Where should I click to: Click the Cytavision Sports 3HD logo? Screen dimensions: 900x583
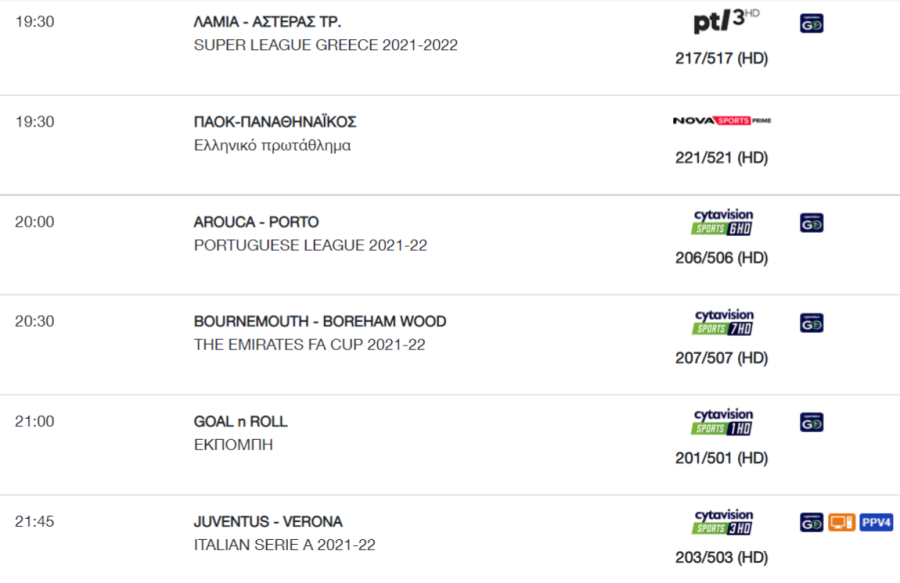723,522
